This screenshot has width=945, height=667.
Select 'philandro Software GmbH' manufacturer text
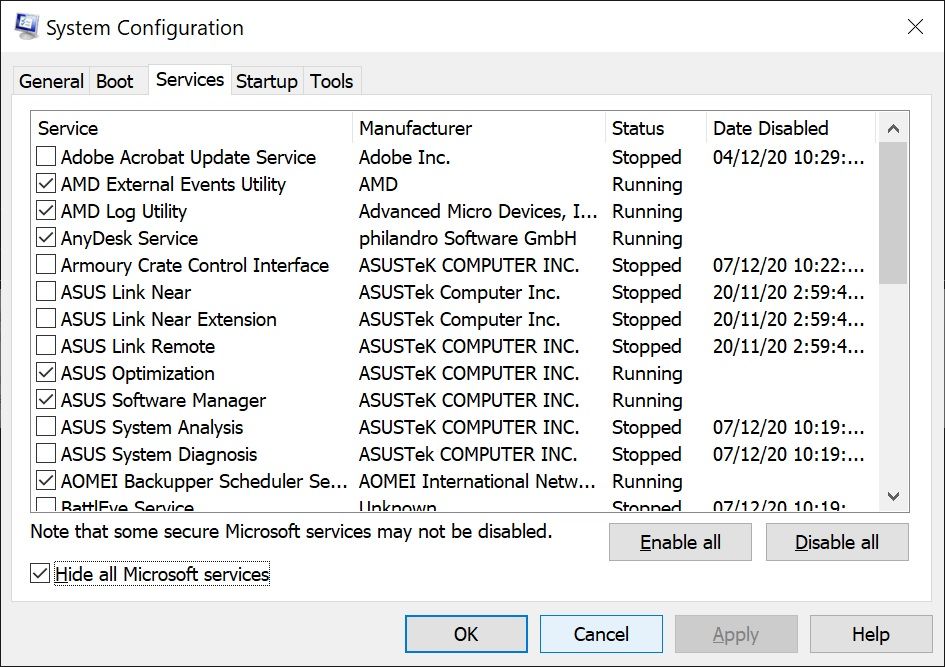468,239
